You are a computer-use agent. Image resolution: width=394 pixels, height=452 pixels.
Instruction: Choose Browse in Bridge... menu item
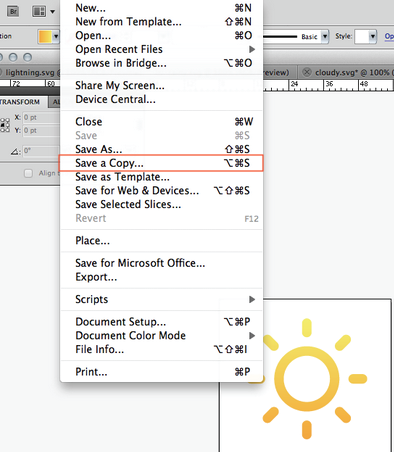click(x=161, y=63)
